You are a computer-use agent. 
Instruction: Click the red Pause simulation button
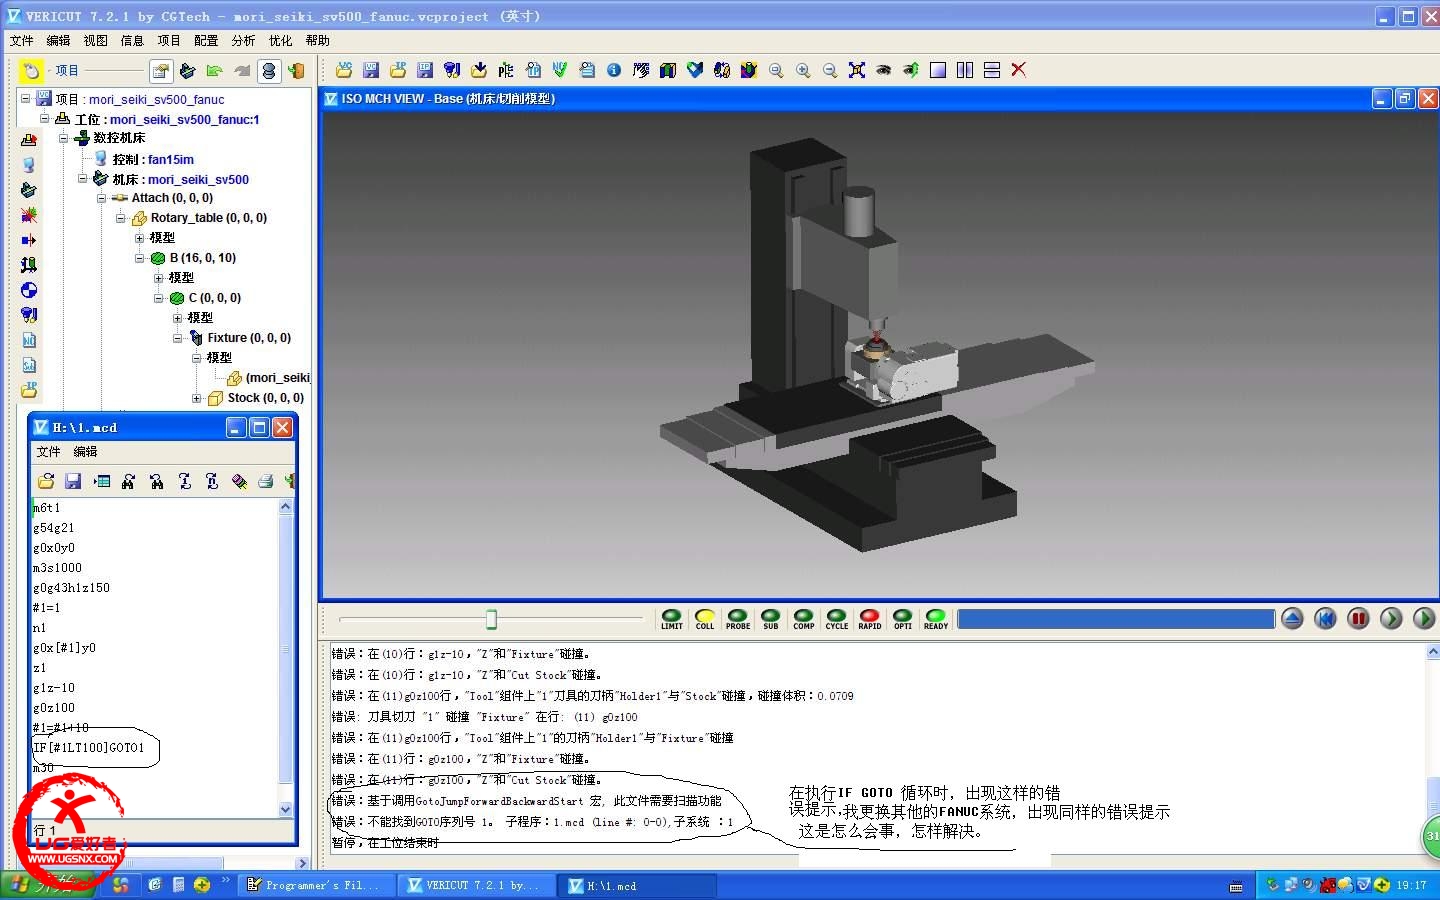1358,619
